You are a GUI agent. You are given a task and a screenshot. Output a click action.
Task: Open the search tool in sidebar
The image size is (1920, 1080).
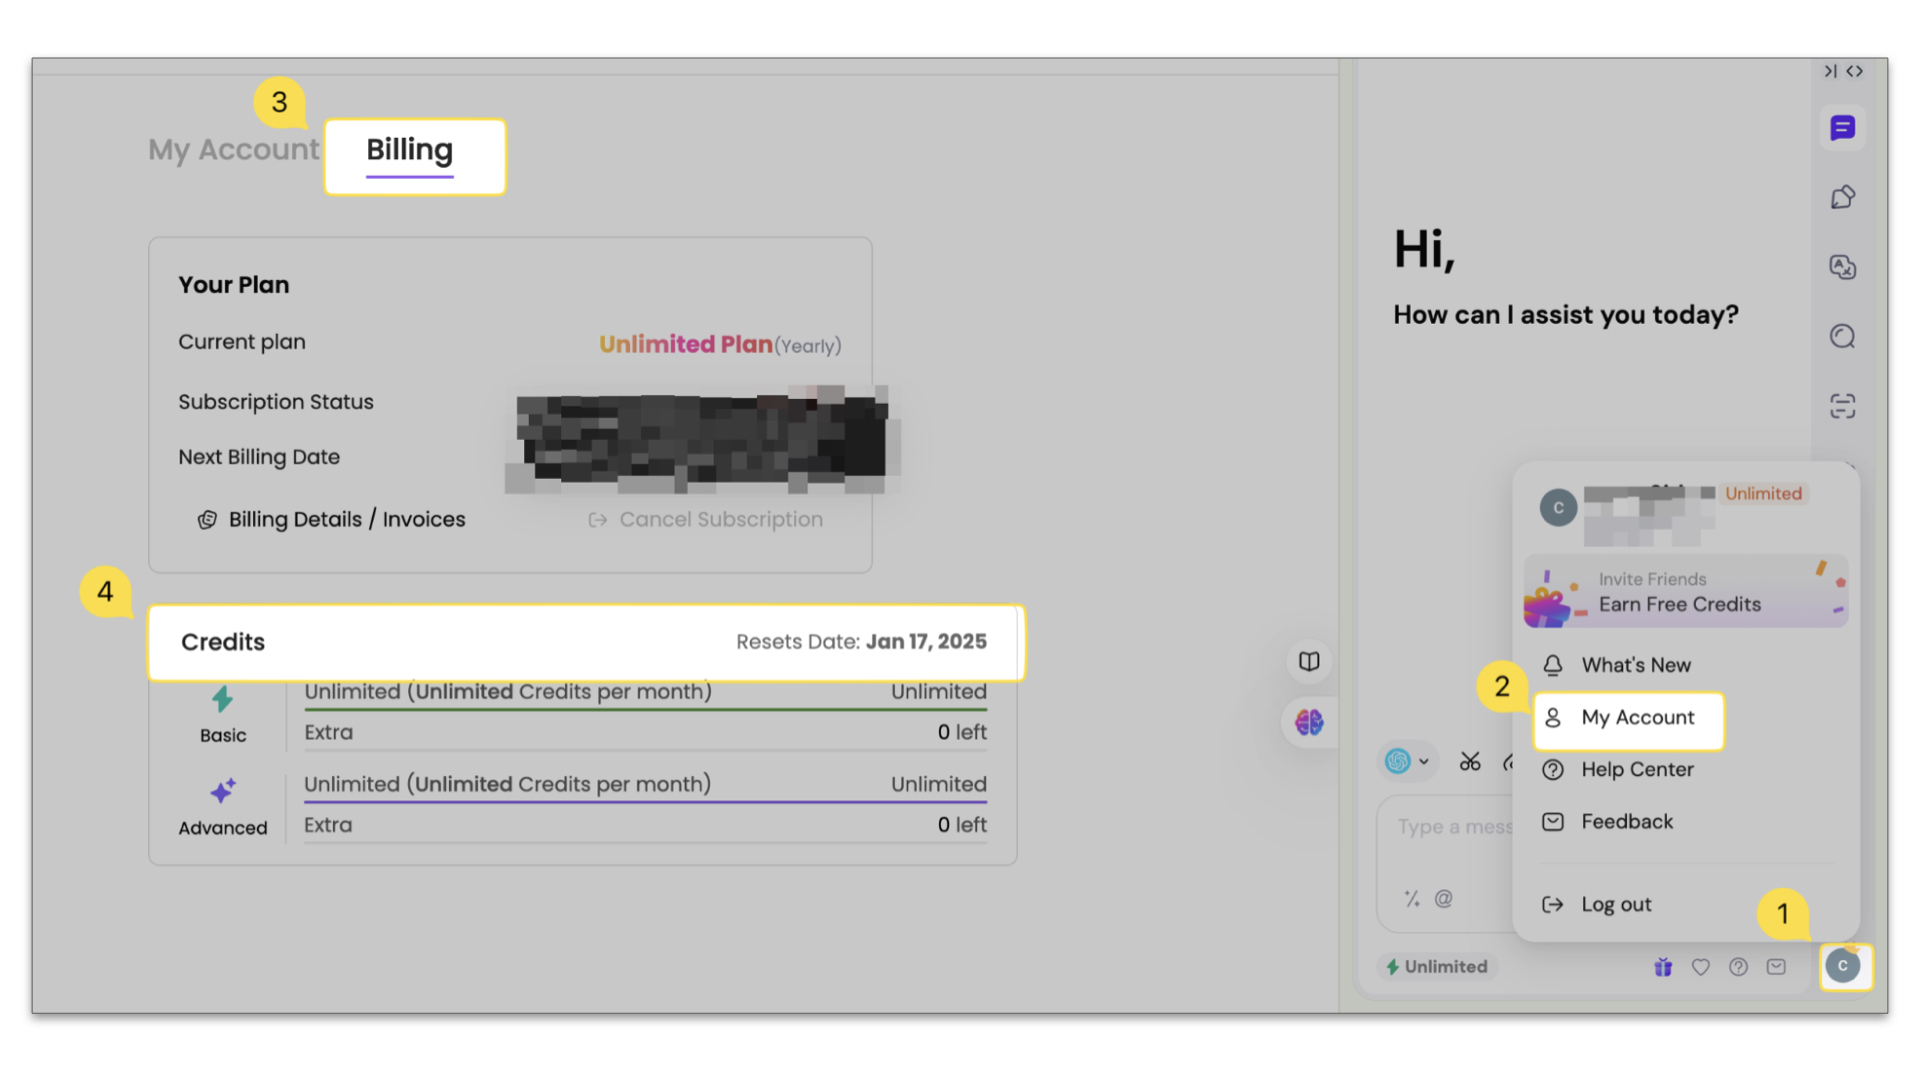[x=1842, y=336]
